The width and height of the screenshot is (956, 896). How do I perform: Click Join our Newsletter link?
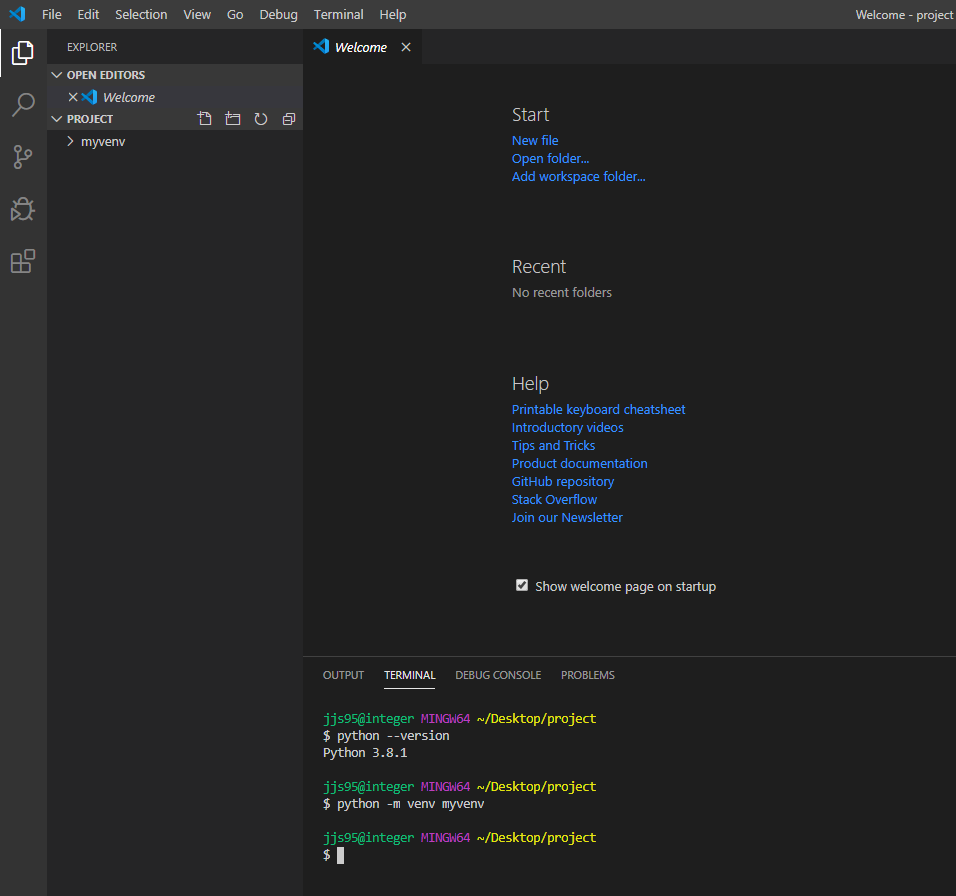pyautogui.click(x=567, y=517)
